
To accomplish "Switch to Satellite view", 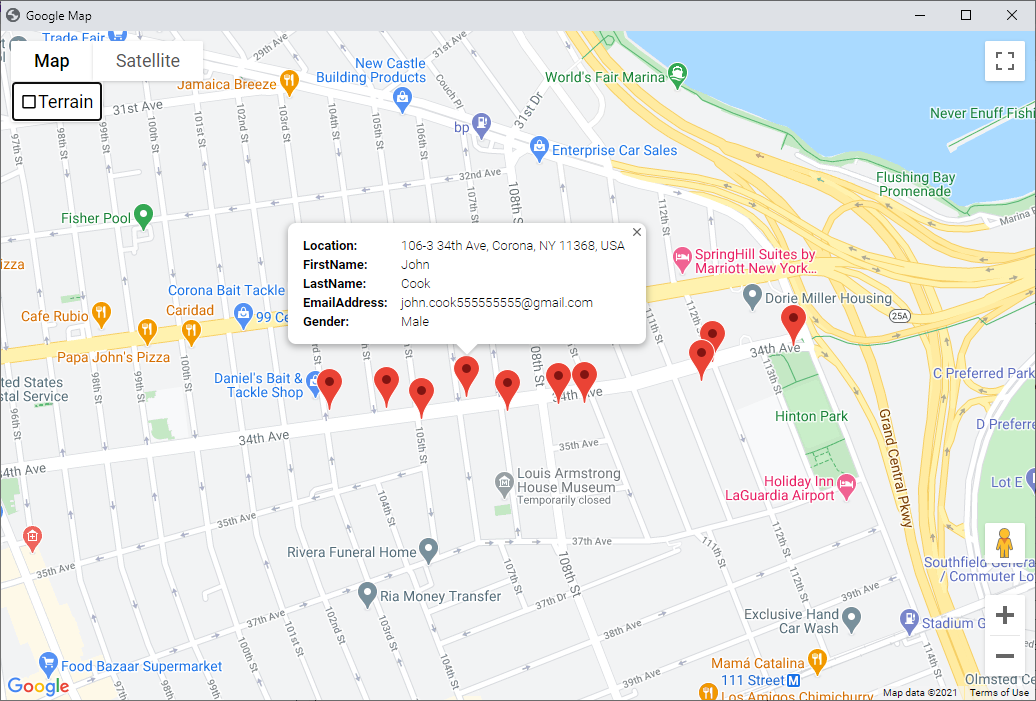I will point(148,61).
